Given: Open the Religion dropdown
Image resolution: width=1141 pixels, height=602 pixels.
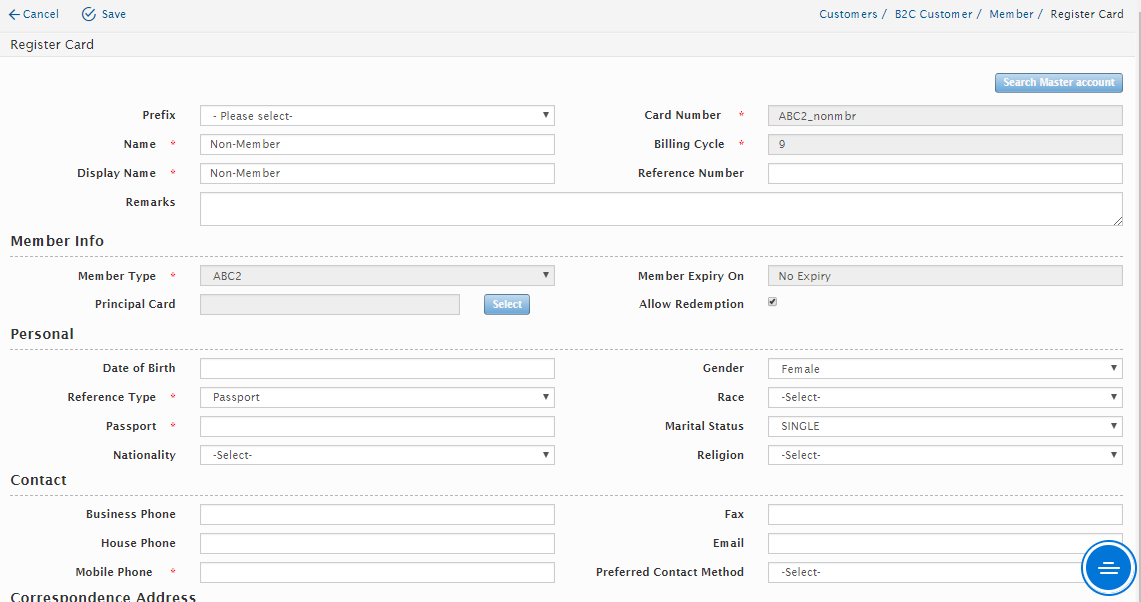Looking at the screenshot, I should [x=945, y=455].
